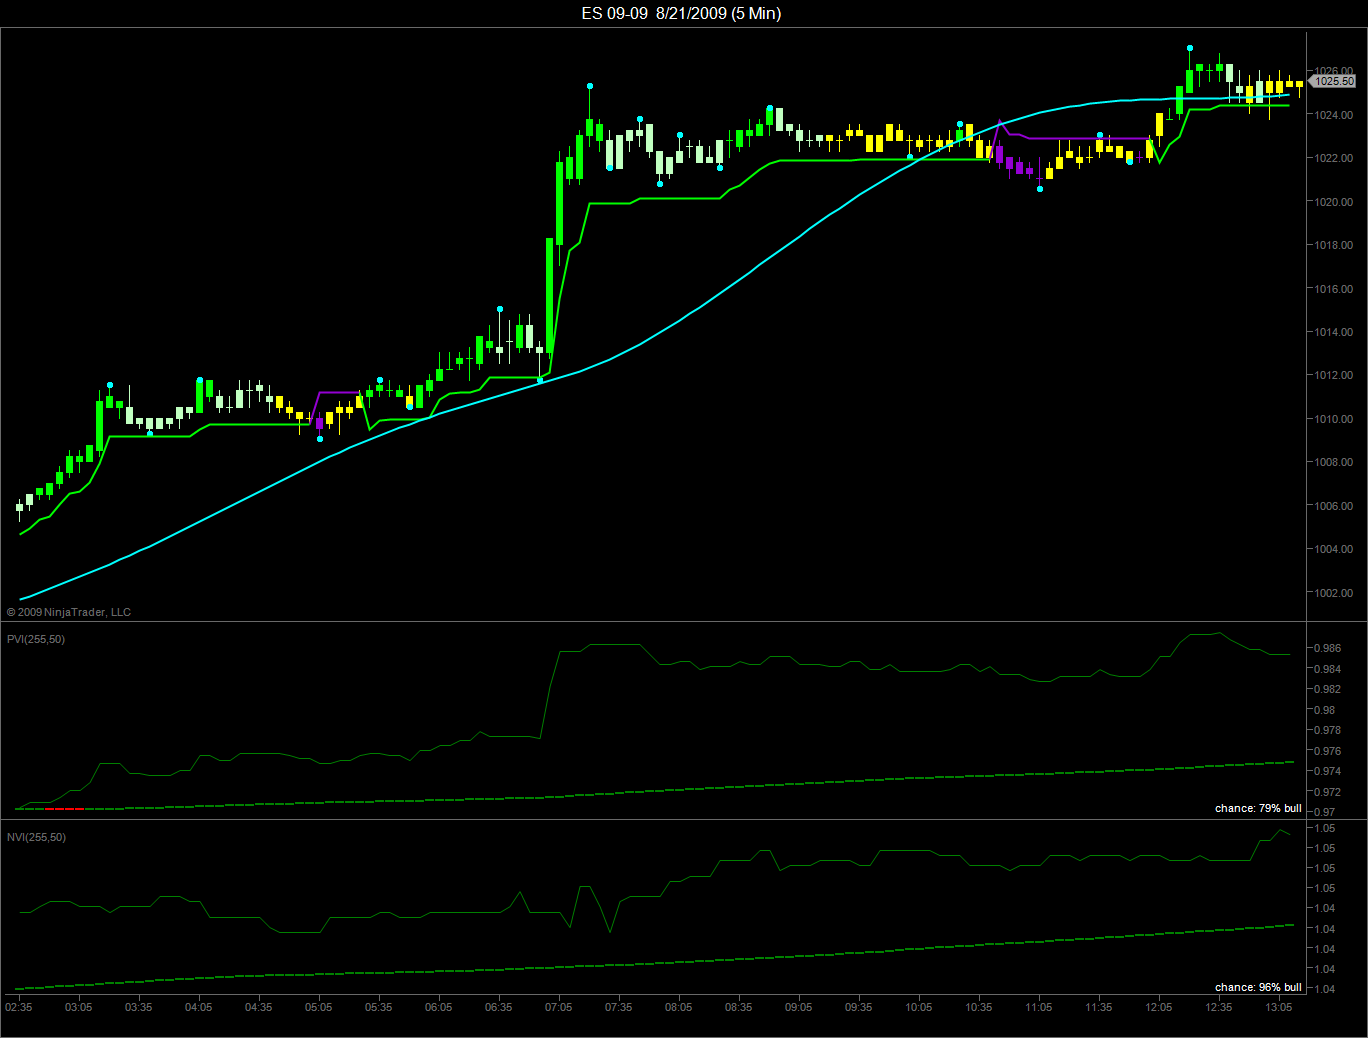Click the 1010.00 price axis label
The height and width of the screenshot is (1038, 1368).
click(x=1334, y=419)
